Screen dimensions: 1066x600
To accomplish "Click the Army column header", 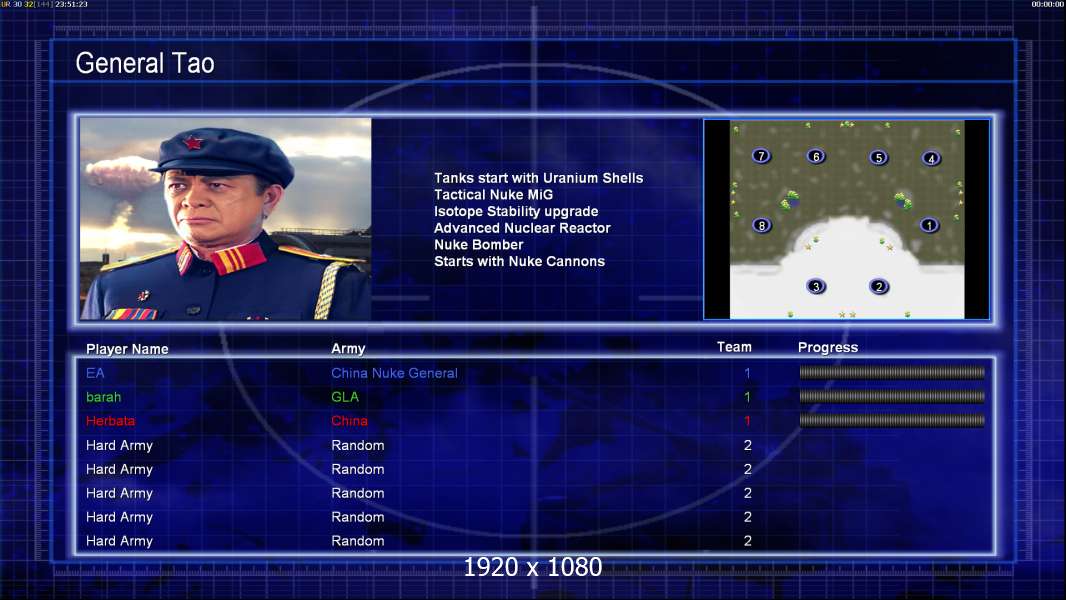I will [348, 349].
